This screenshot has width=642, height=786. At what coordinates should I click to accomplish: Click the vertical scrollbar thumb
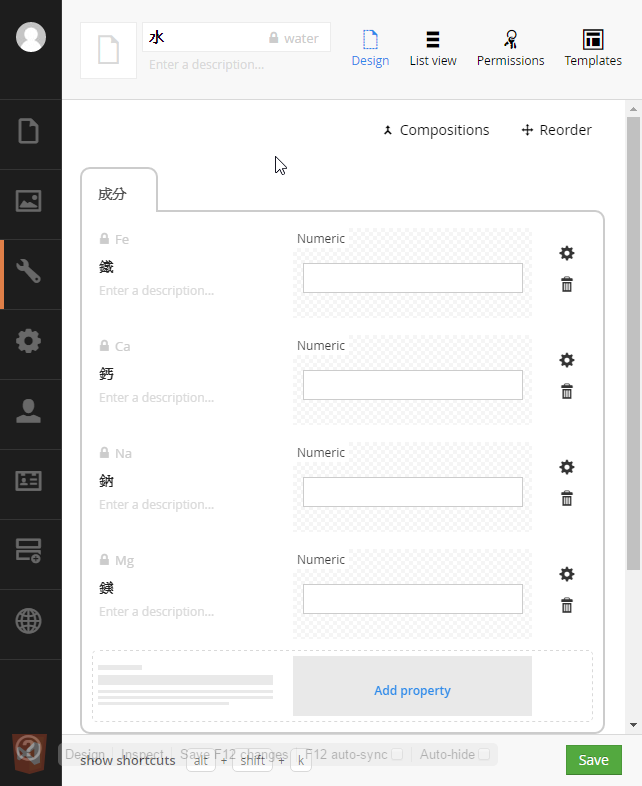pyautogui.click(x=633, y=343)
